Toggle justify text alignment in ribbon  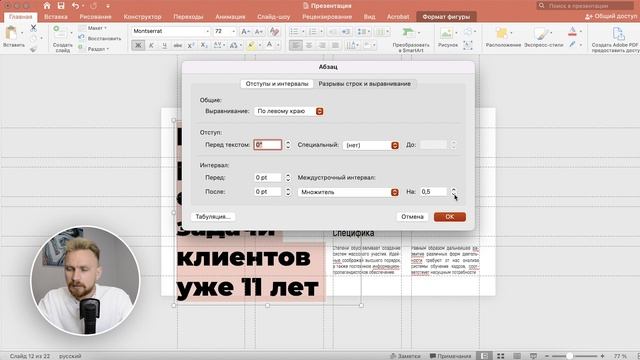(x=335, y=45)
